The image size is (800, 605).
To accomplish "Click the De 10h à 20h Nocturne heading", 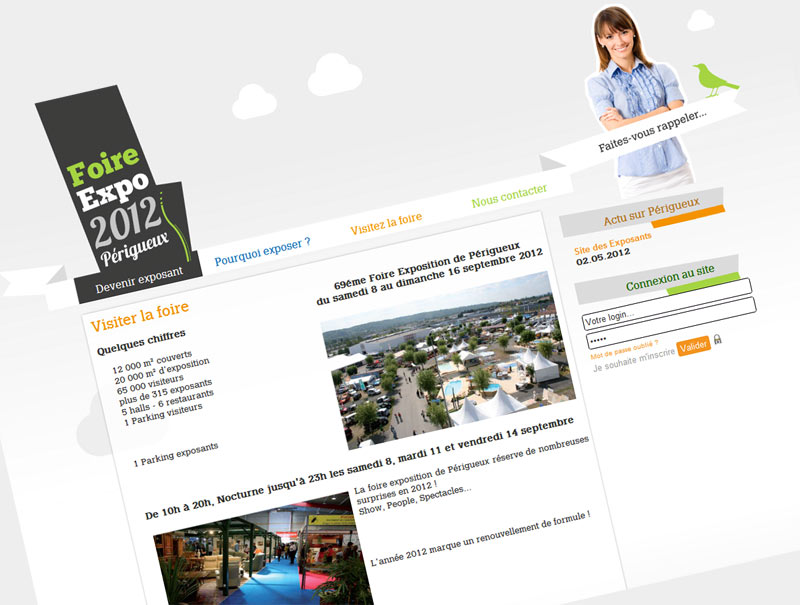I will [x=359, y=468].
